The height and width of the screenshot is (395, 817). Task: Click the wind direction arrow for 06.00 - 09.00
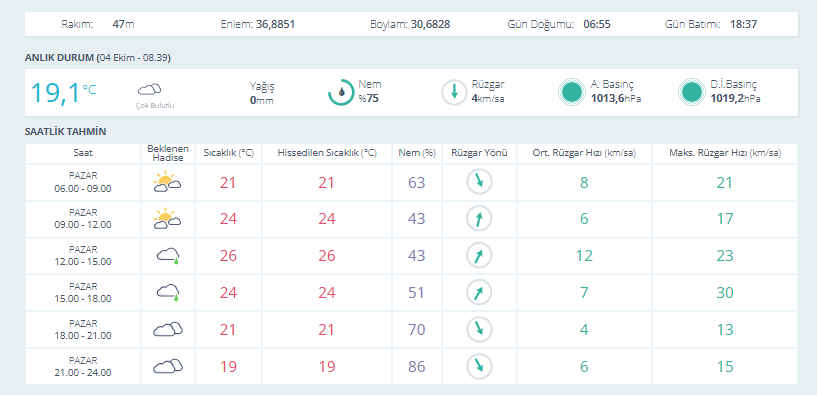[479, 182]
